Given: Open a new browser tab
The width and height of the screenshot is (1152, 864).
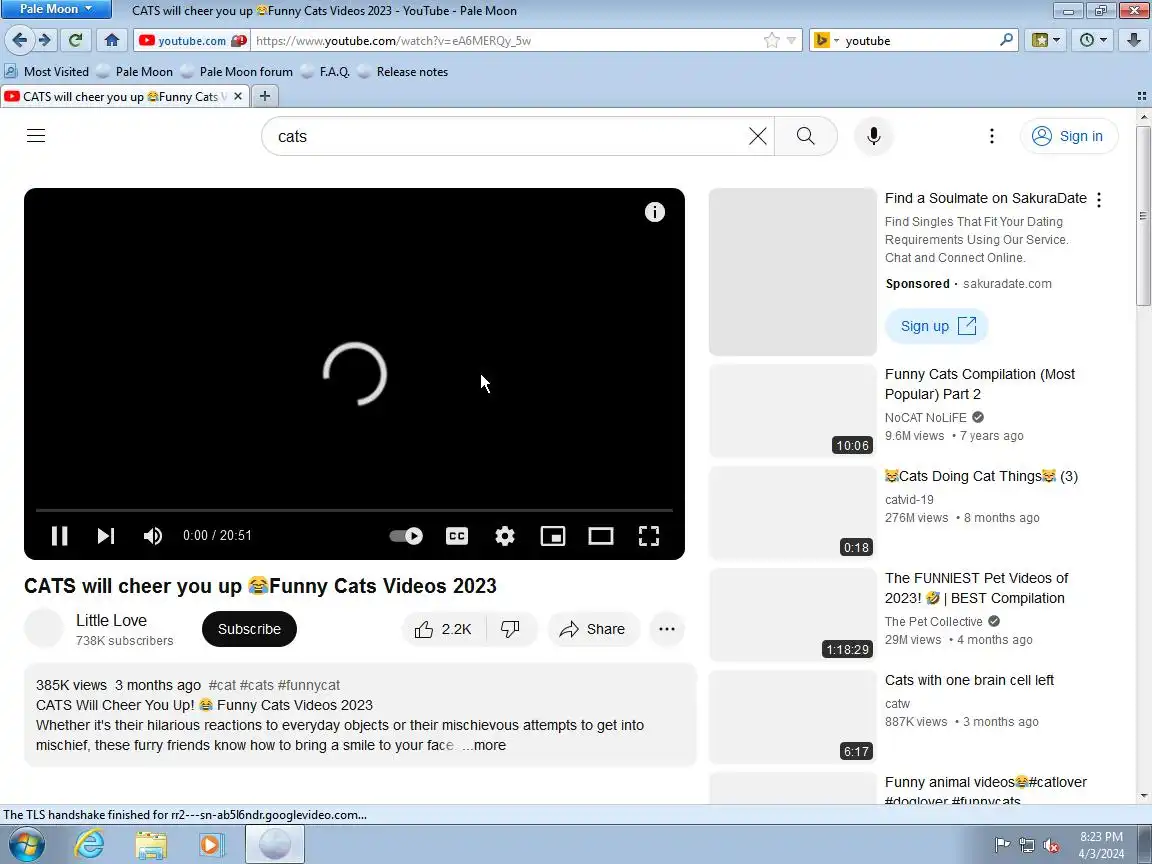Looking at the screenshot, I should (x=265, y=96).
